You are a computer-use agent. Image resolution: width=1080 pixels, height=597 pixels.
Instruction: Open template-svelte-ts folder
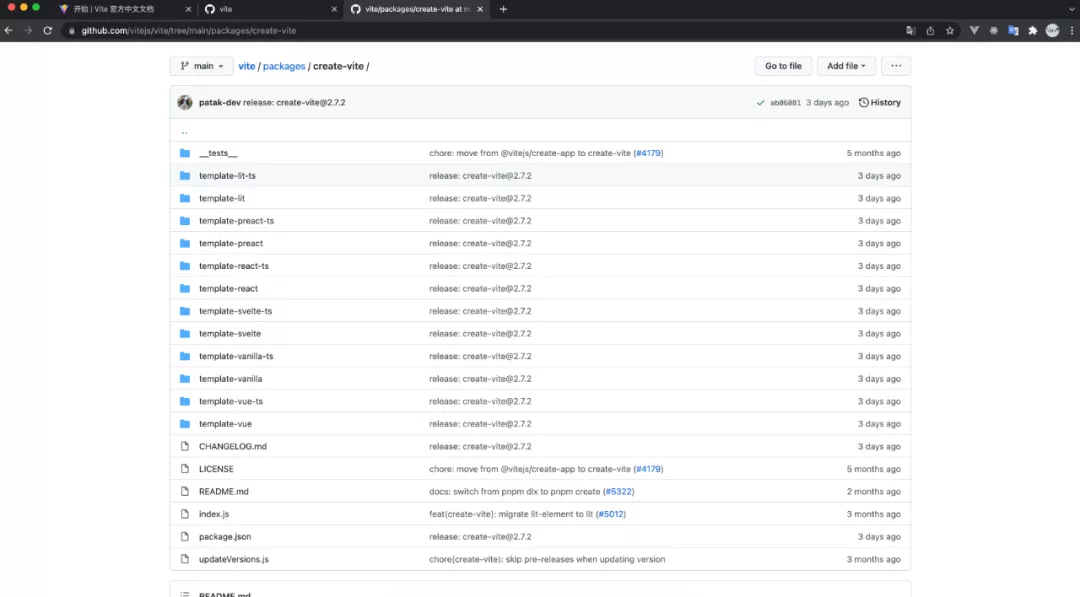pos(236,311)
